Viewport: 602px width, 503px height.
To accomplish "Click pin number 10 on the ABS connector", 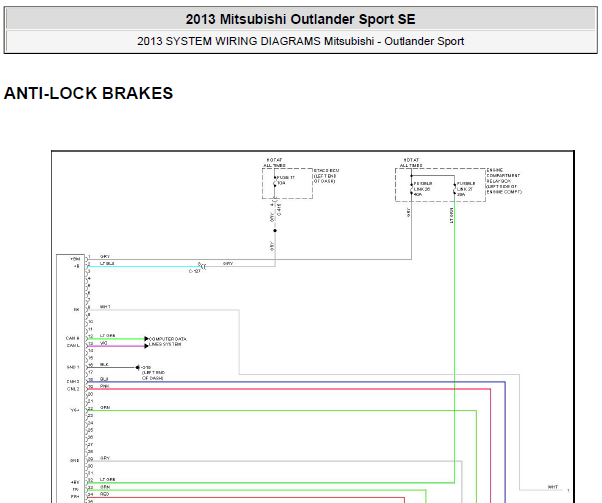I will click(91, 322).
